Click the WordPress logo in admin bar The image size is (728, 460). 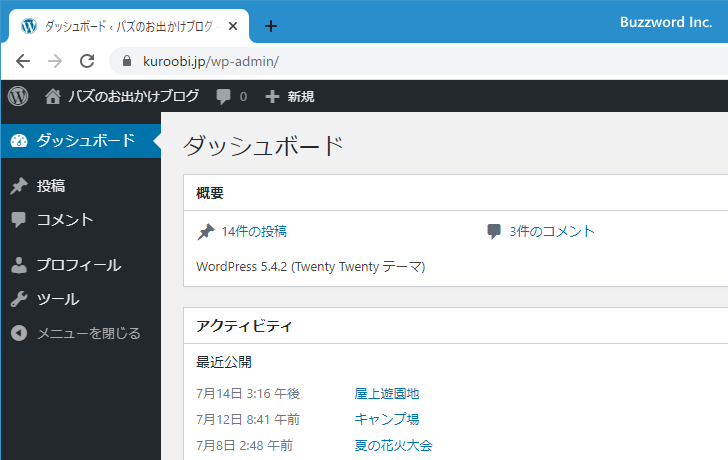coord(18,96)
